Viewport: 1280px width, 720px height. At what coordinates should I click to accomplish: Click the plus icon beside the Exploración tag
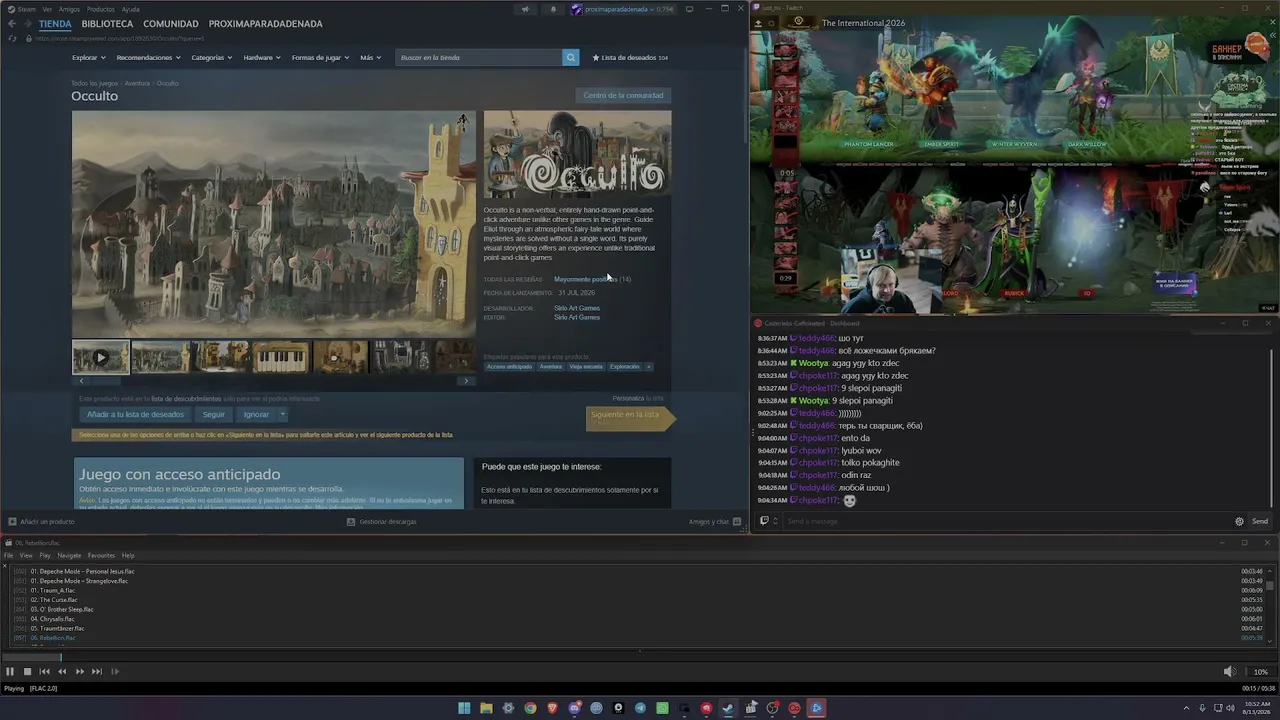pos(649,367)
